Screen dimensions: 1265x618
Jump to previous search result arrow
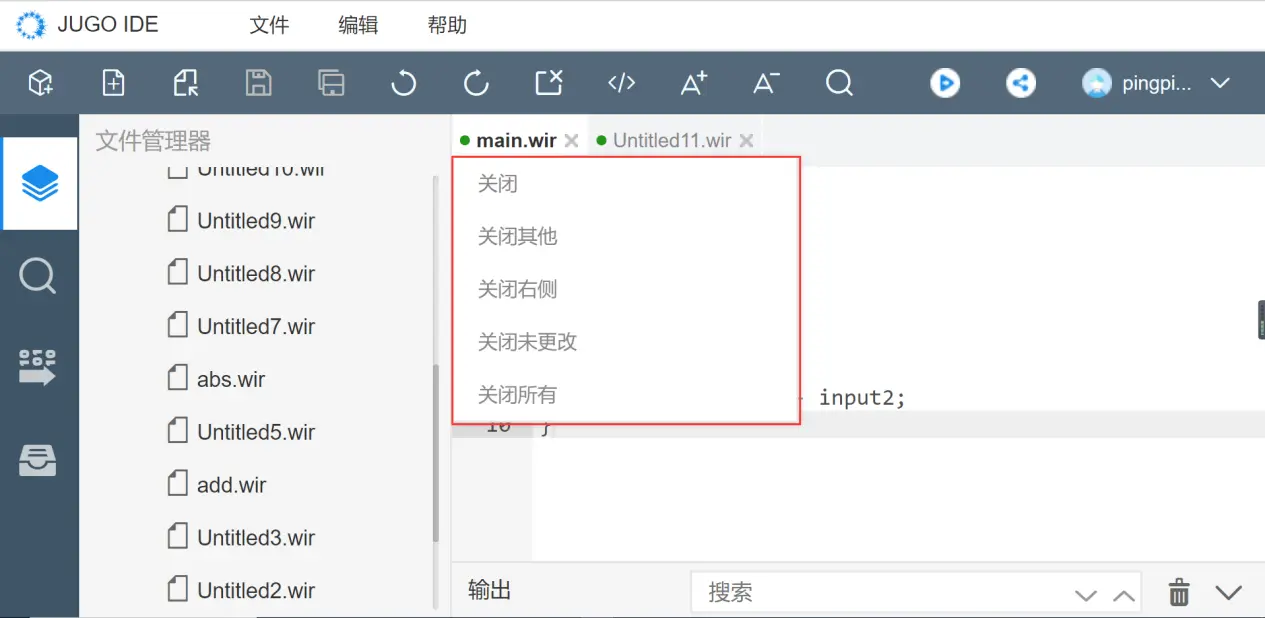tap(1124, 595)
